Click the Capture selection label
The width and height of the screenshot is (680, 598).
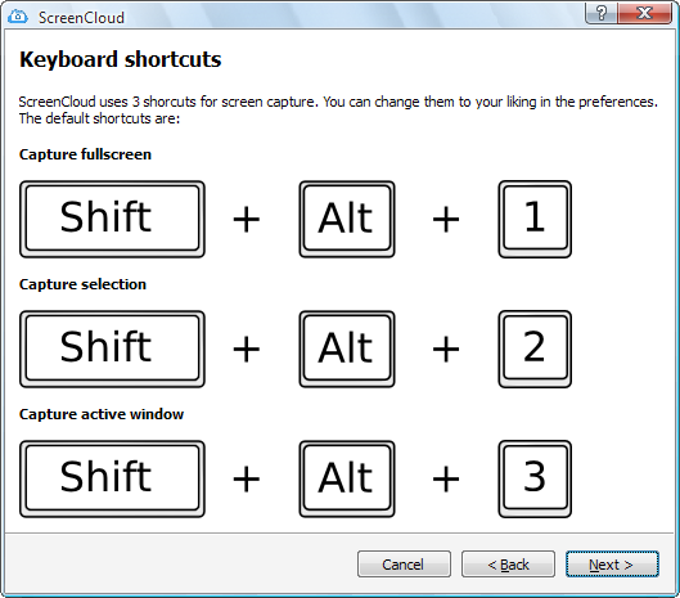coord(83,284)
